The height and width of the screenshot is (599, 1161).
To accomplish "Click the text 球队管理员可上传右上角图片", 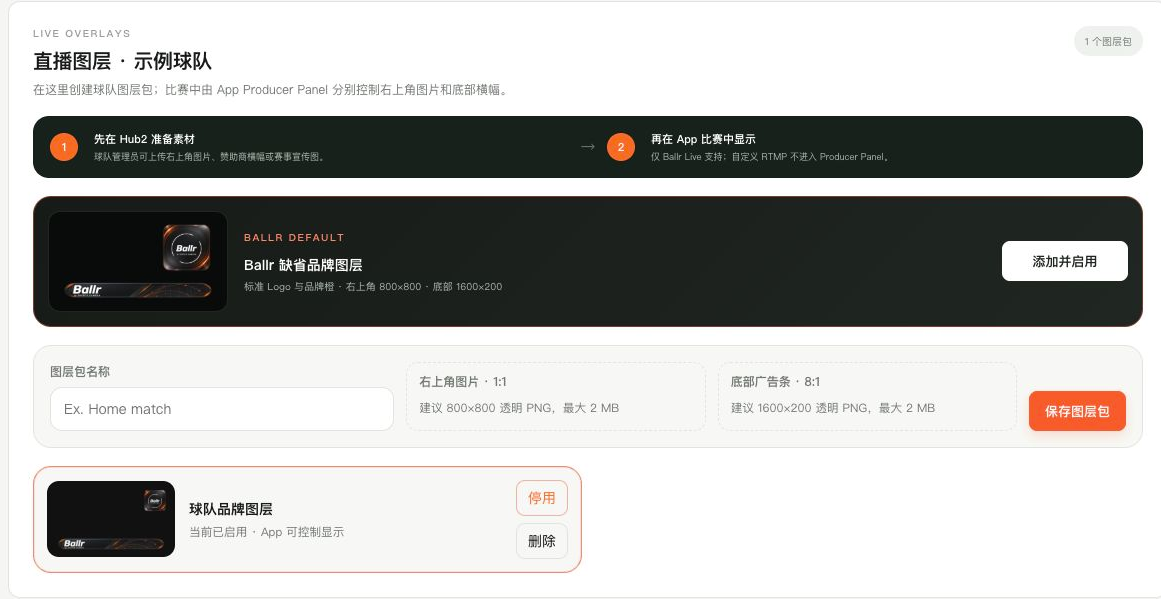I will pos(210,157).
